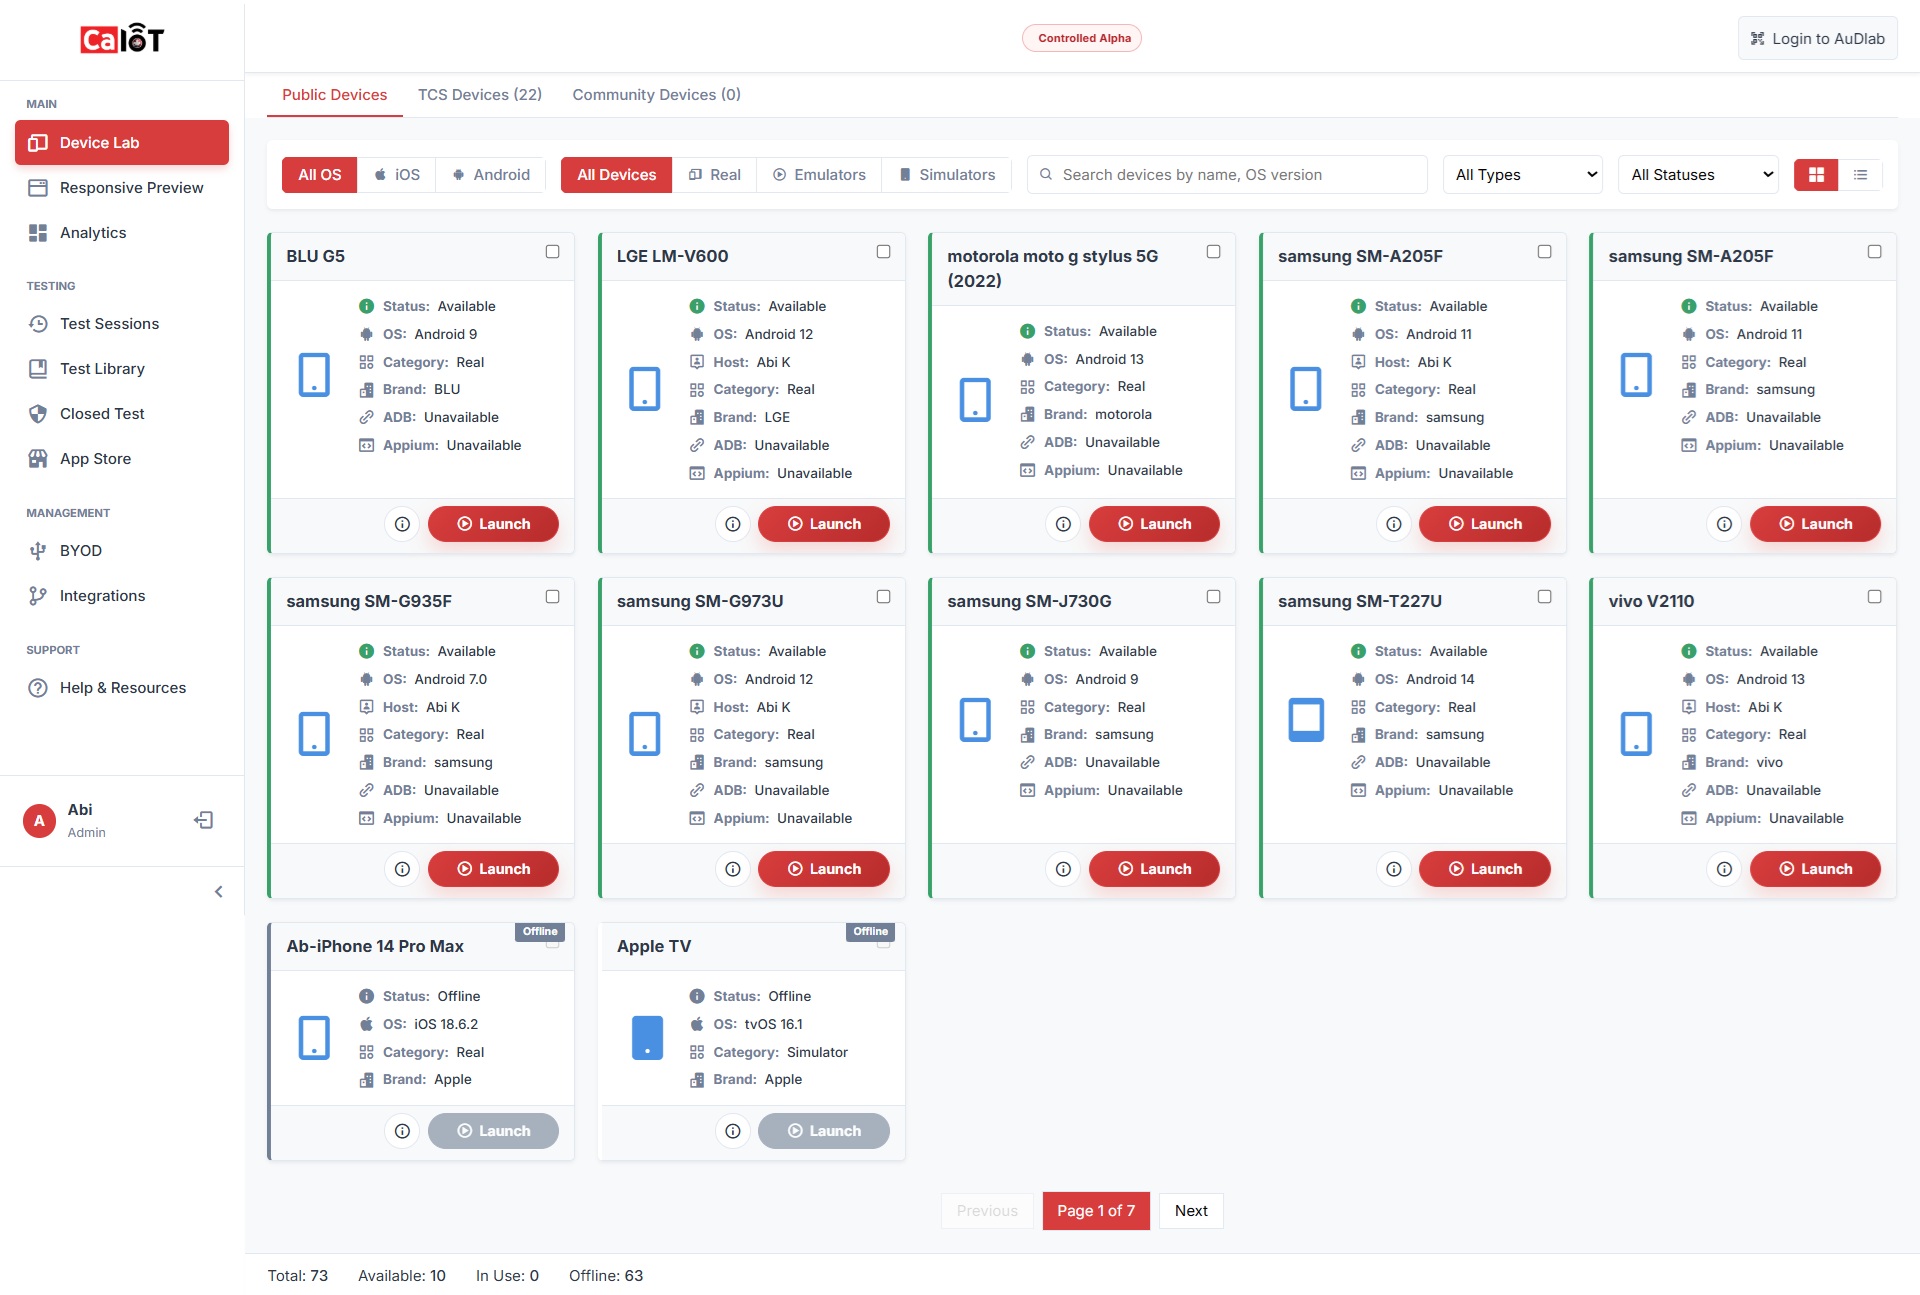The height and width of the screenshot is (1295, 1920).
Task: Click 'Offline: 63' in footer
Action: pos(606,1276)
